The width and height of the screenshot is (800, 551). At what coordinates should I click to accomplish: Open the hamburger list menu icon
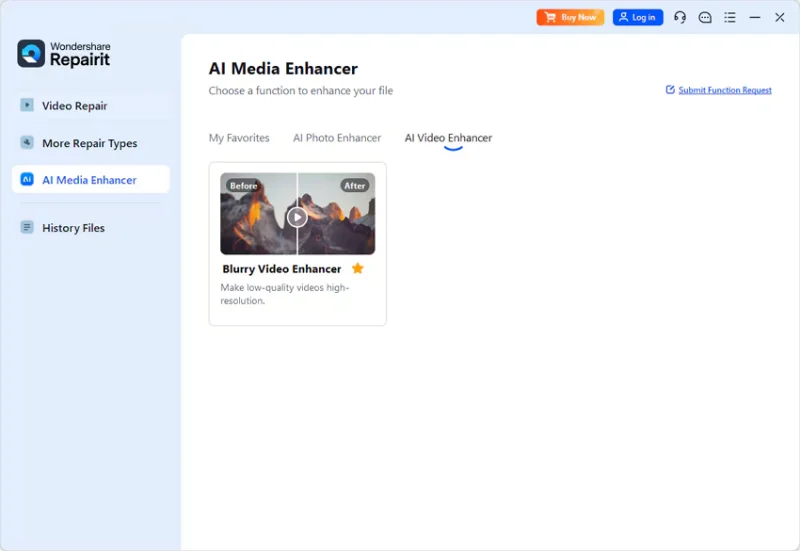point(730,17)
